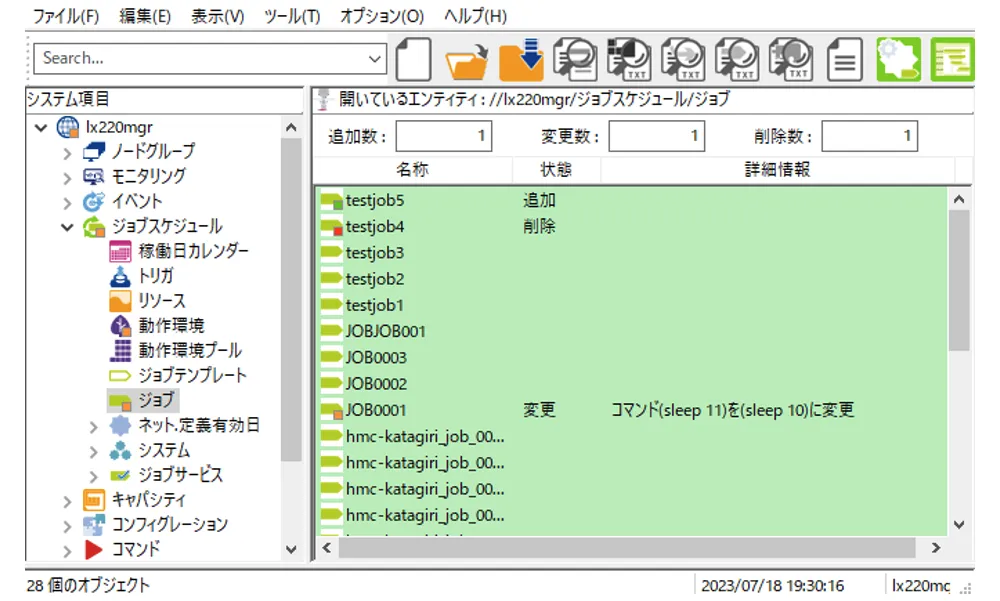Open the ヘルプ(H) menu
This screenshot has height=601, width=1000.
(475, 16)
